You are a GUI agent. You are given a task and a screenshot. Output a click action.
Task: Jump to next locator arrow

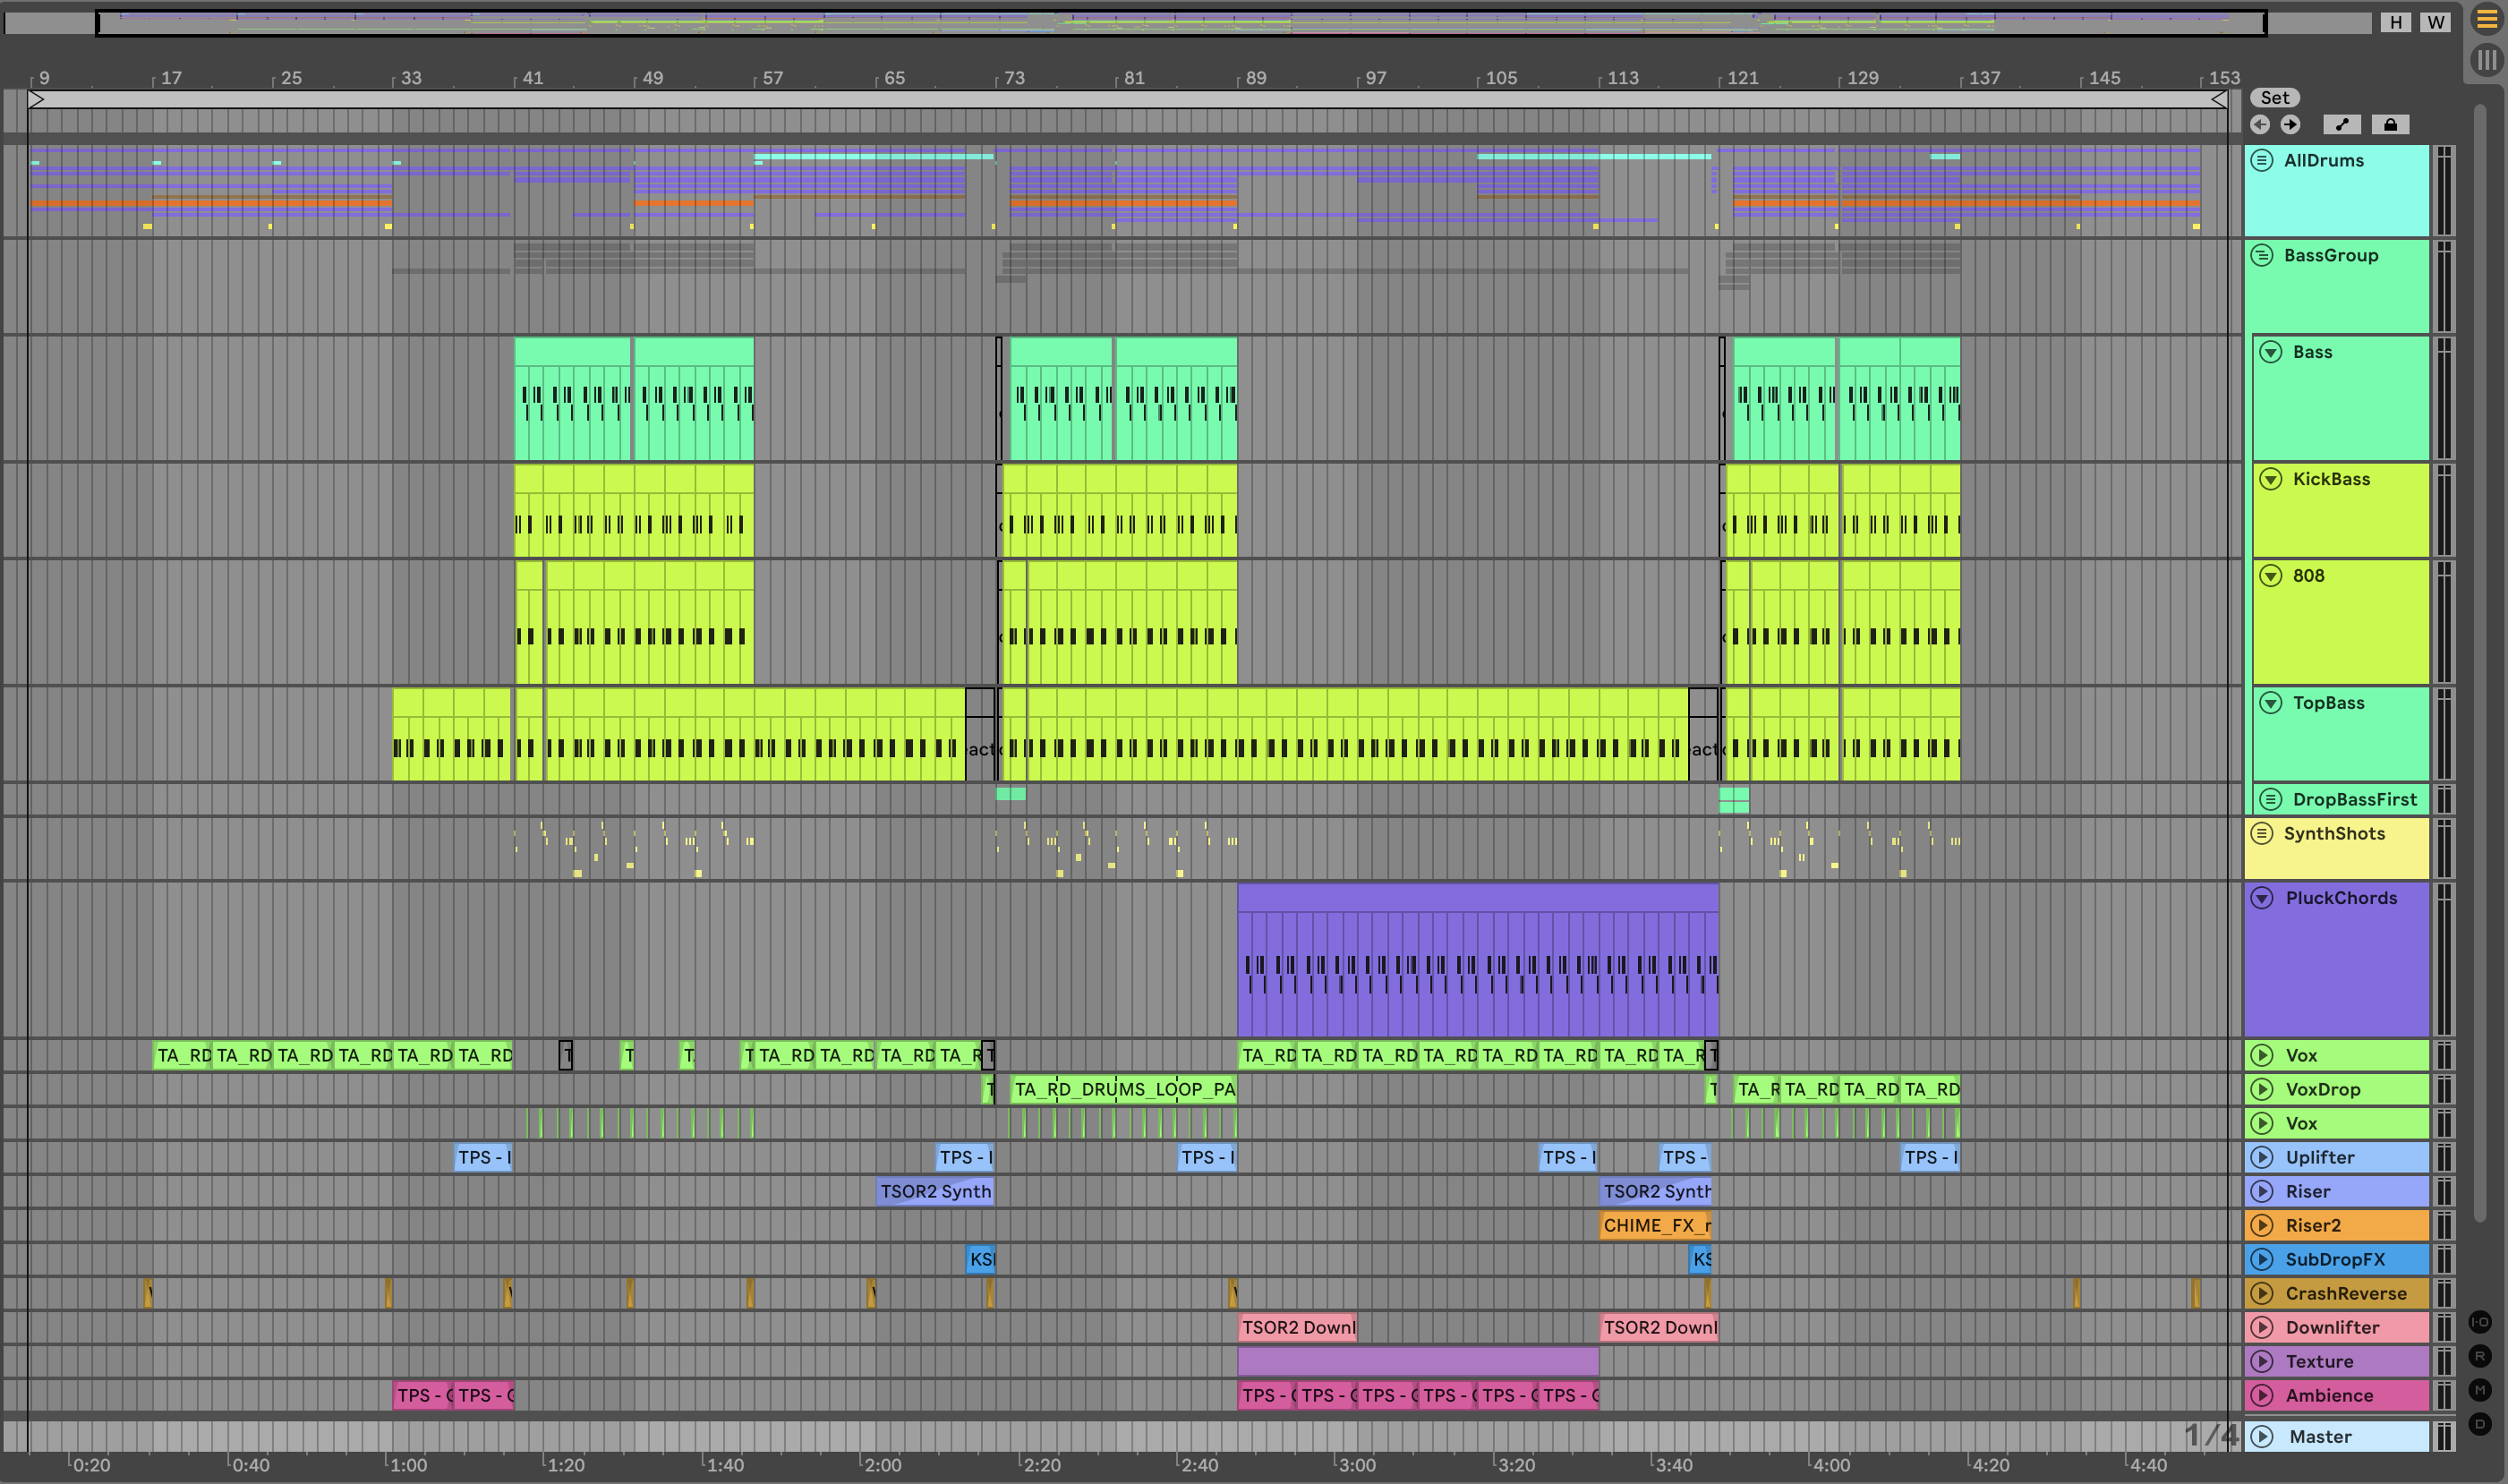2290,124
